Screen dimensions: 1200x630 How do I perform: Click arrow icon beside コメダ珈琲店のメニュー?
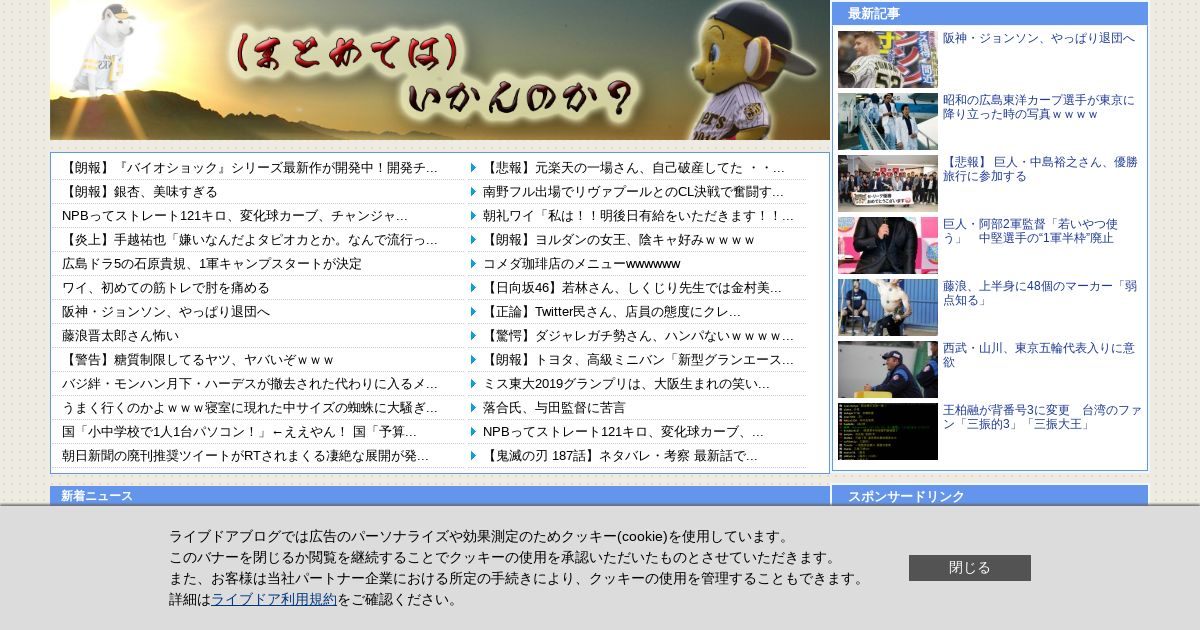point(474,263)
